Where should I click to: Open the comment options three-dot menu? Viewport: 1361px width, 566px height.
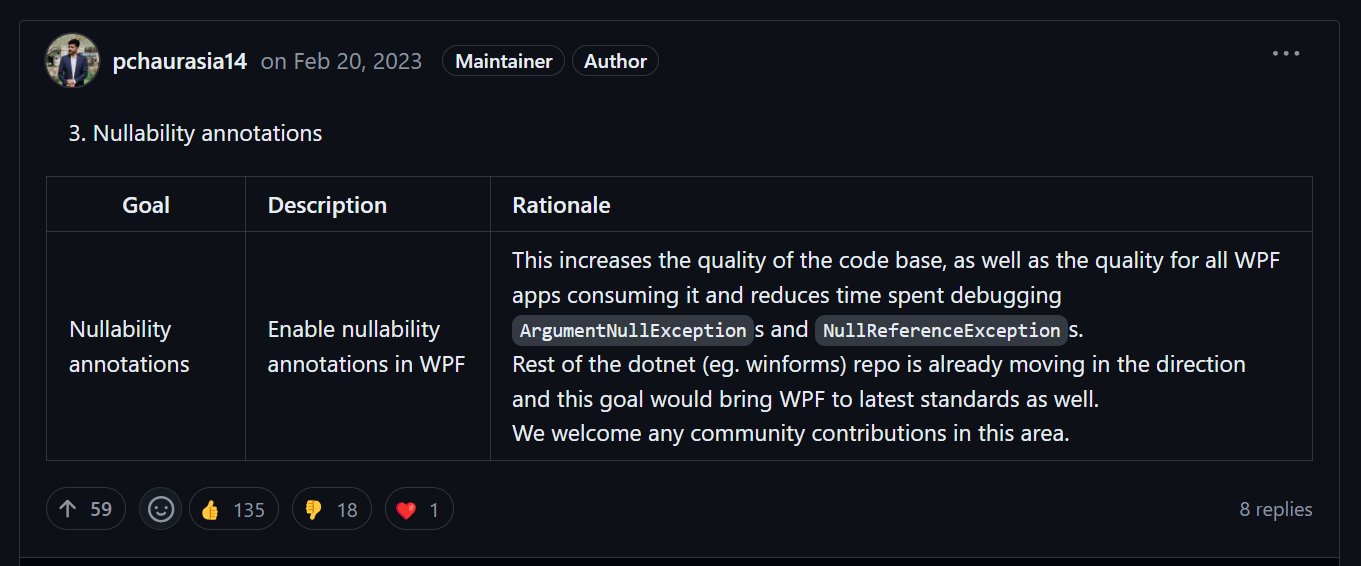(x=1286, y=54)
